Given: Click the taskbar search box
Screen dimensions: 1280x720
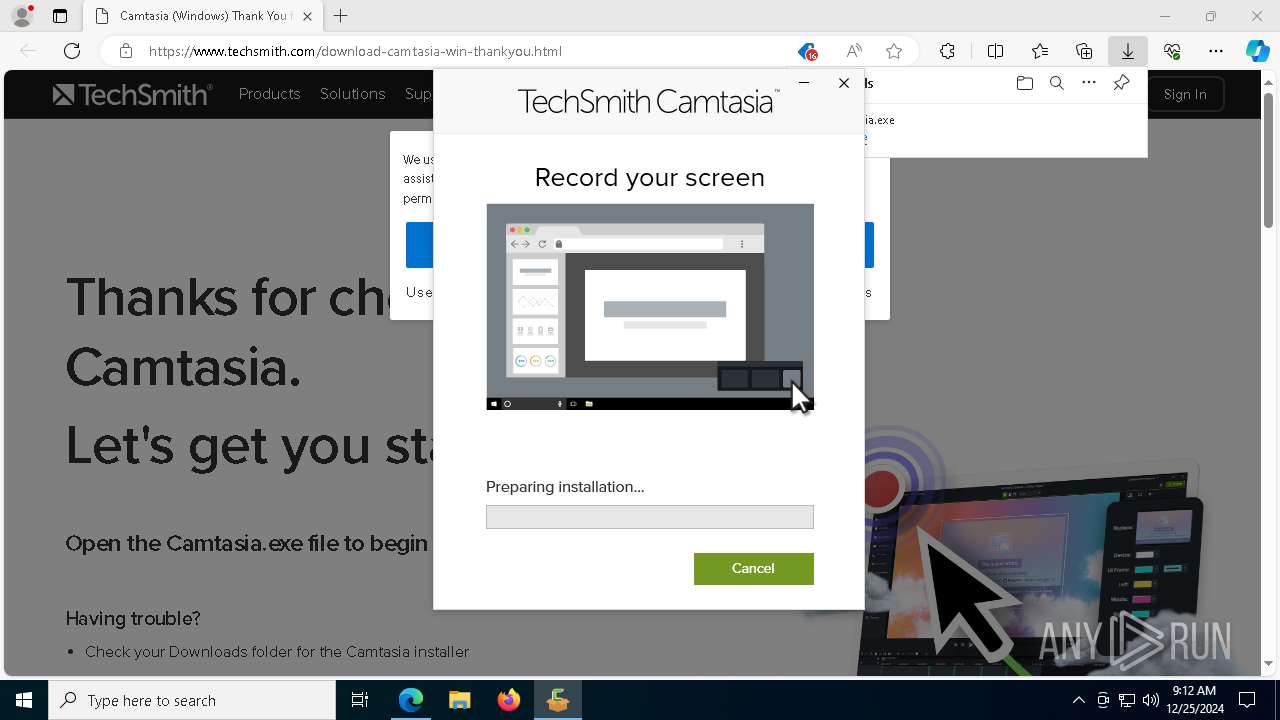Looking at the screenshot, I should pyautogui.click(x=192, y=700).
